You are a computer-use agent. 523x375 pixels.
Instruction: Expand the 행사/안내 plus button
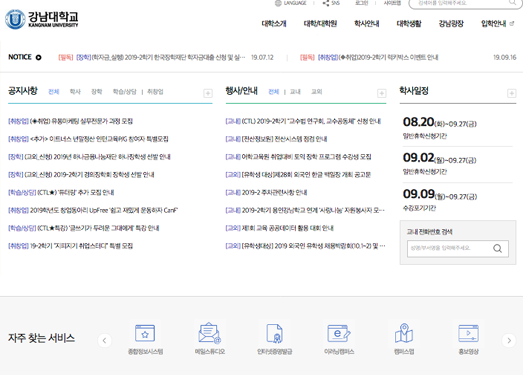(x=382, y=93)
